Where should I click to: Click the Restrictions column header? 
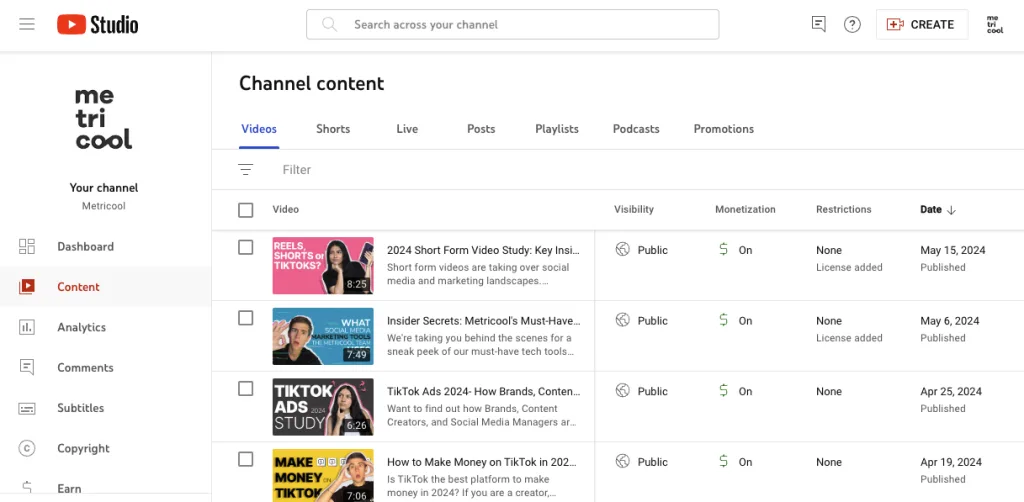[x=844, y=210]
